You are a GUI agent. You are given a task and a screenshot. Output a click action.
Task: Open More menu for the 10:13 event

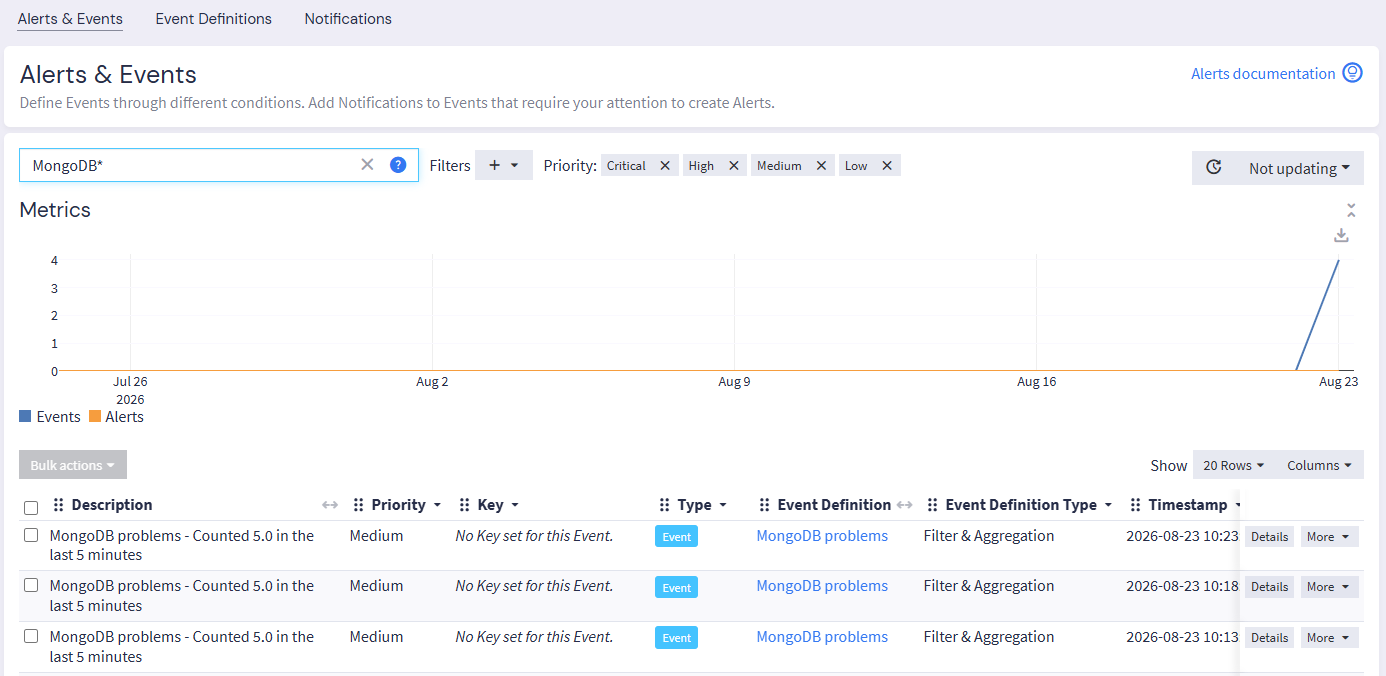point(1329,638)
